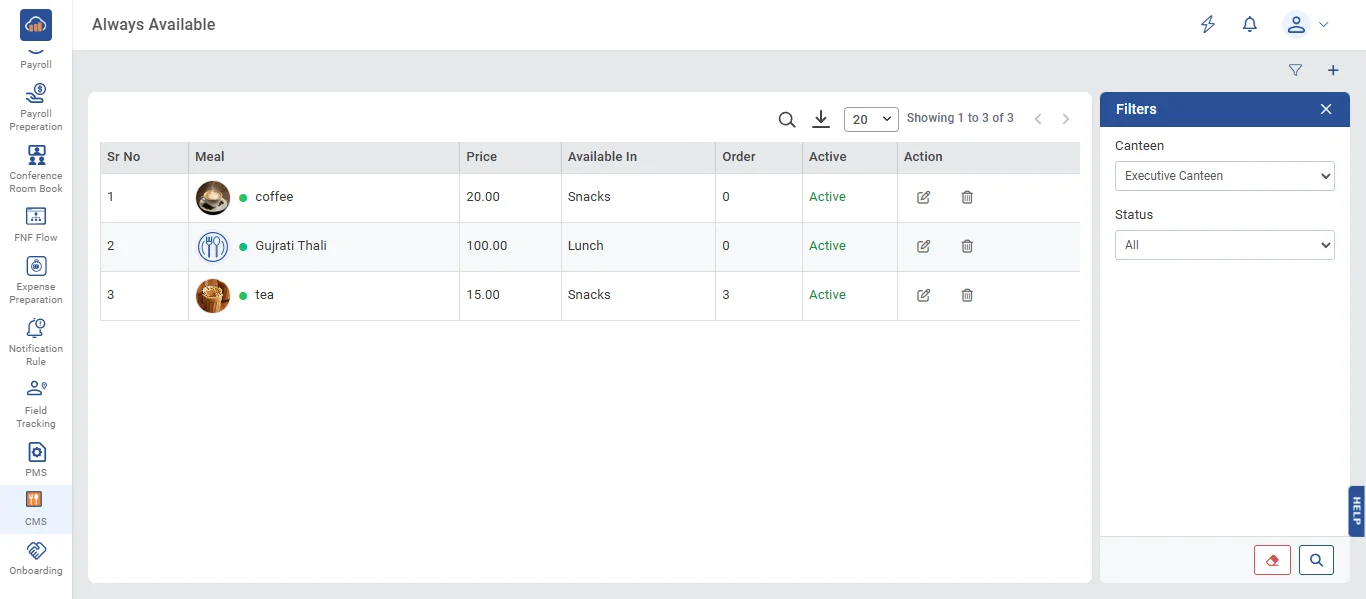Screen dimensions: 1366x599
Task: Download the meal list
Action: tap(821, 119)
